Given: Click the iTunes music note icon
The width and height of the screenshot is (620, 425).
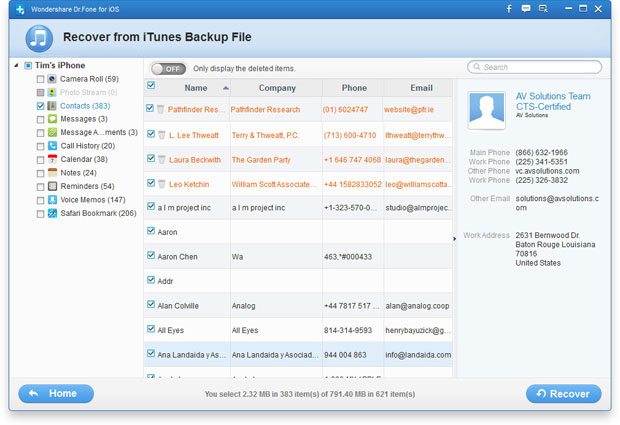Looking at the screenshot, I should 39,38.
